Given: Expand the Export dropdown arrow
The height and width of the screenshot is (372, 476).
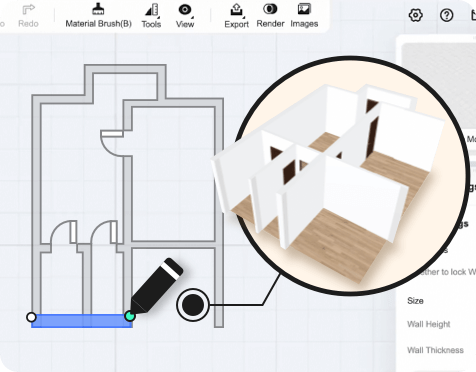Looking at the screenshot, I should tap(244, 17).
